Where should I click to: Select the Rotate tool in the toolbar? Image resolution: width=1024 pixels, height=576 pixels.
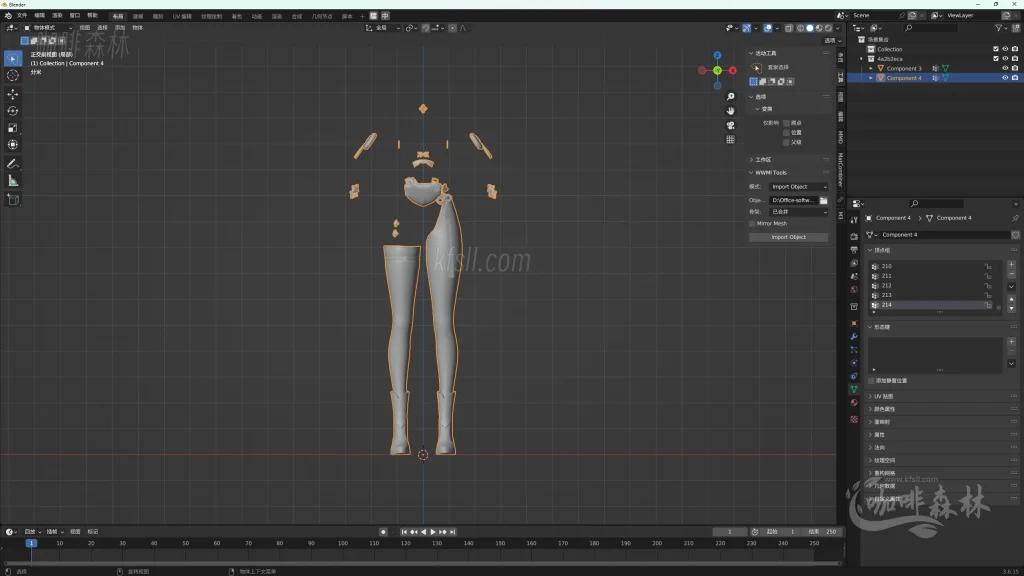tap(12, 112)
